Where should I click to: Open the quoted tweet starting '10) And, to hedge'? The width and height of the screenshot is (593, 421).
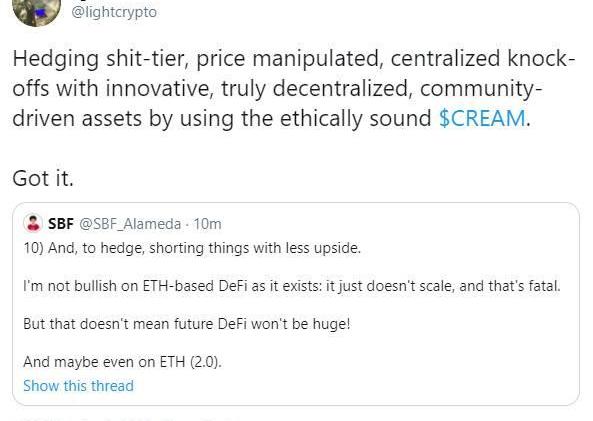(296, 304)
